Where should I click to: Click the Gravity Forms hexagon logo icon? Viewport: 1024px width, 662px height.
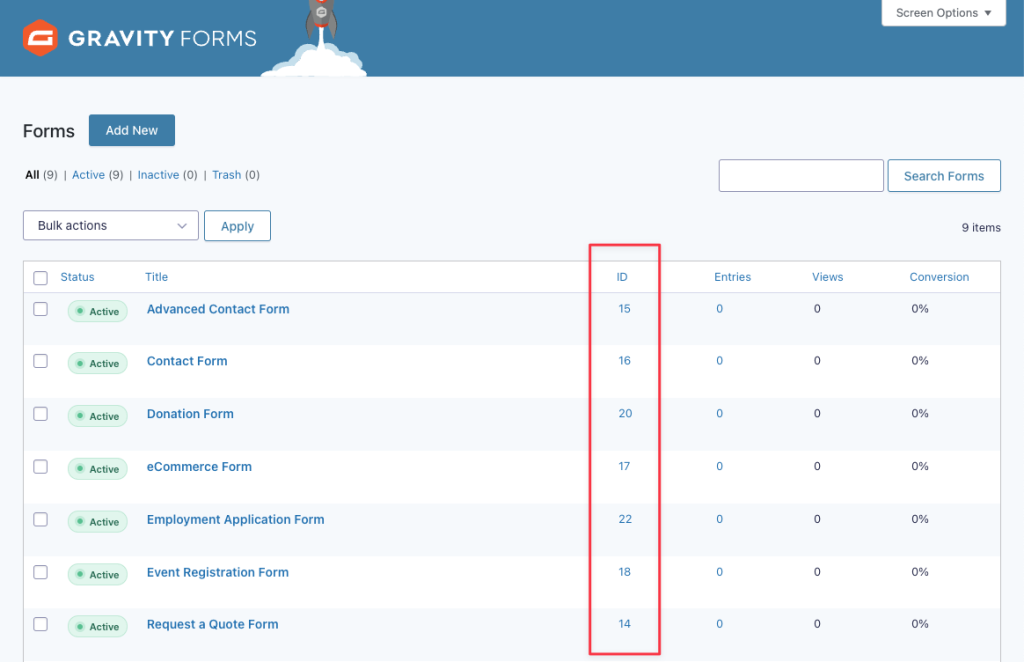coord(40,38)
